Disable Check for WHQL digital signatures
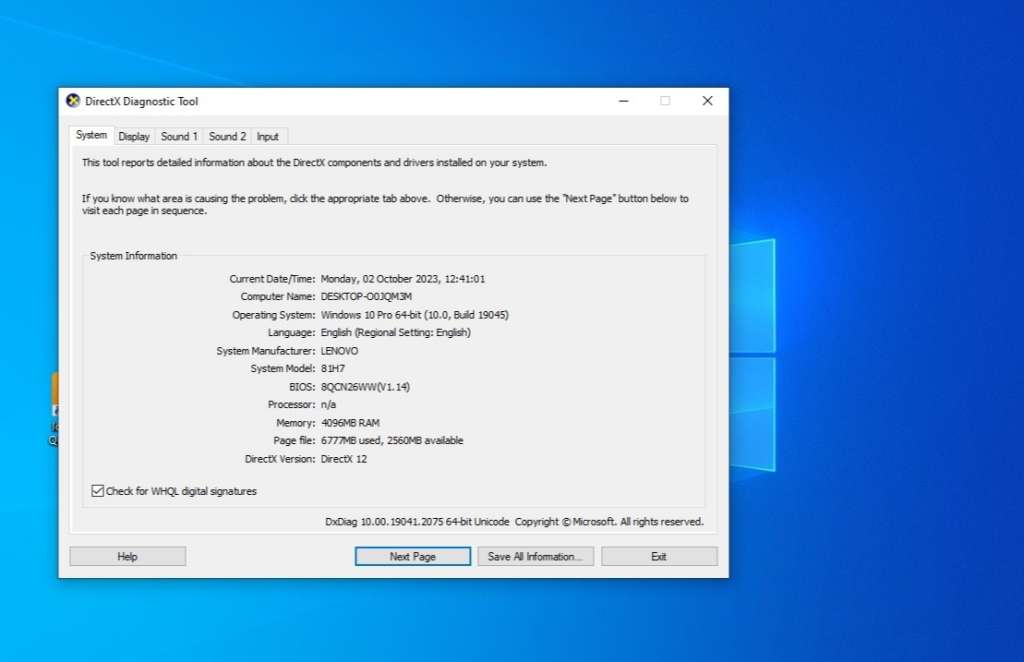The image size is (1024, 662). pos(97,490)
